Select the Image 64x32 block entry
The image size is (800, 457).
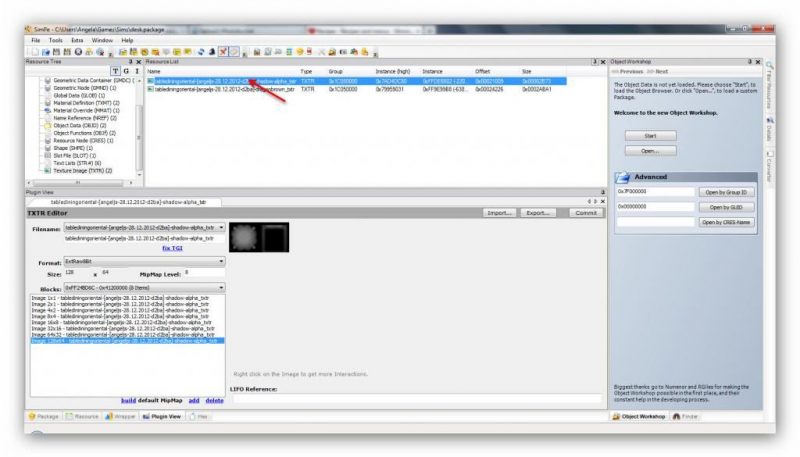click(x=120, y=334)
